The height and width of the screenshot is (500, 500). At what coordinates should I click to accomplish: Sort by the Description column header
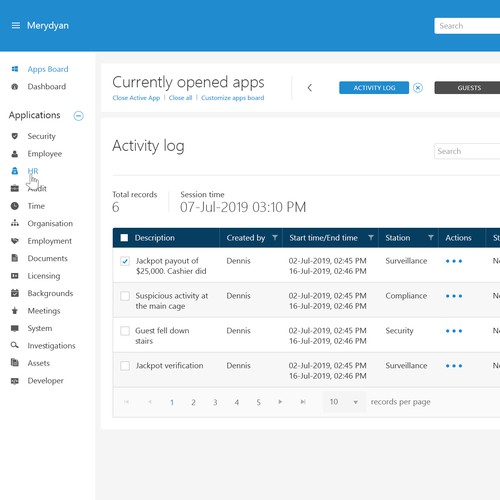click(155, 238)
